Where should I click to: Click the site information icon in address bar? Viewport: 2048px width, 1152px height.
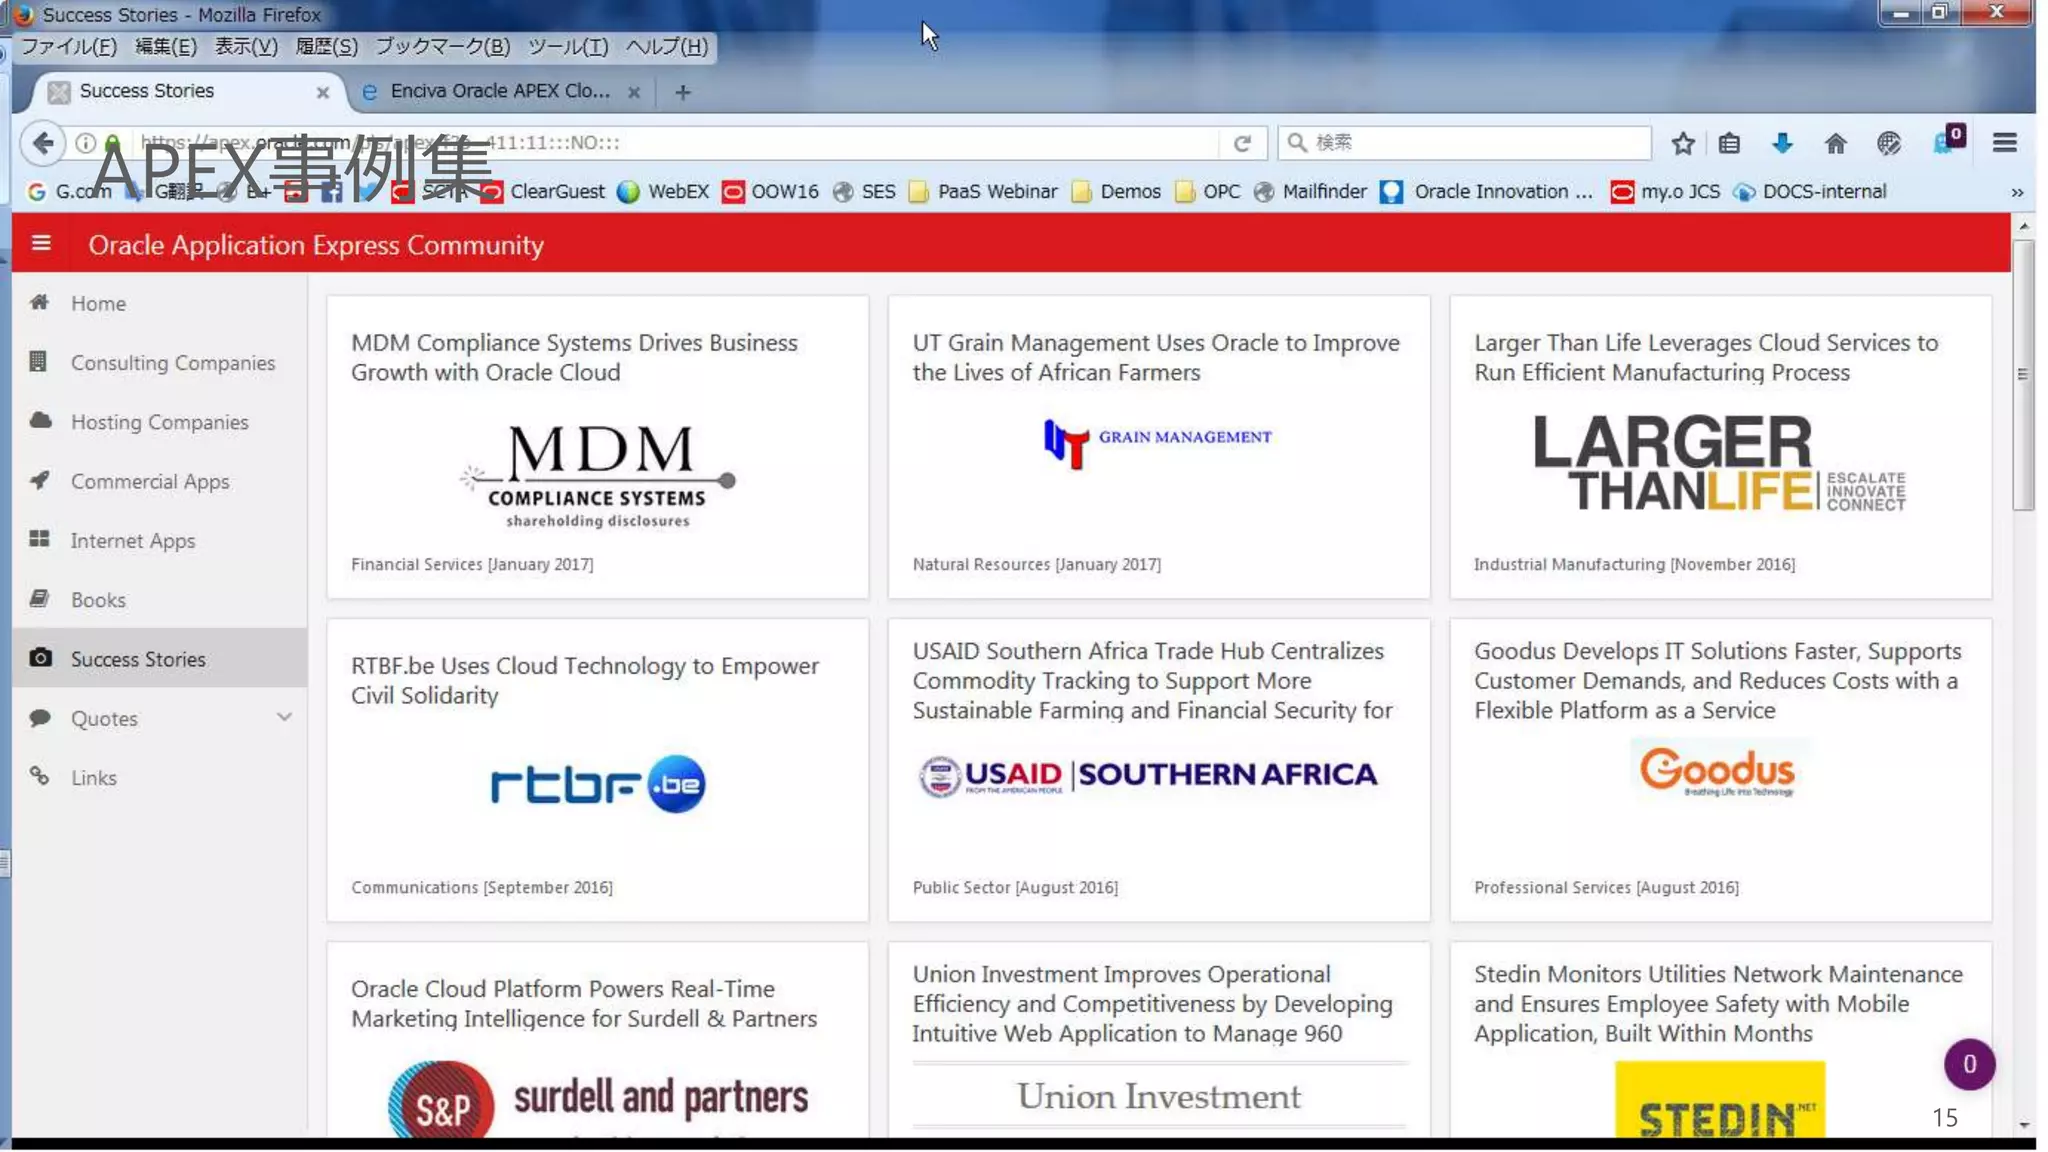(x=86, y=143)
